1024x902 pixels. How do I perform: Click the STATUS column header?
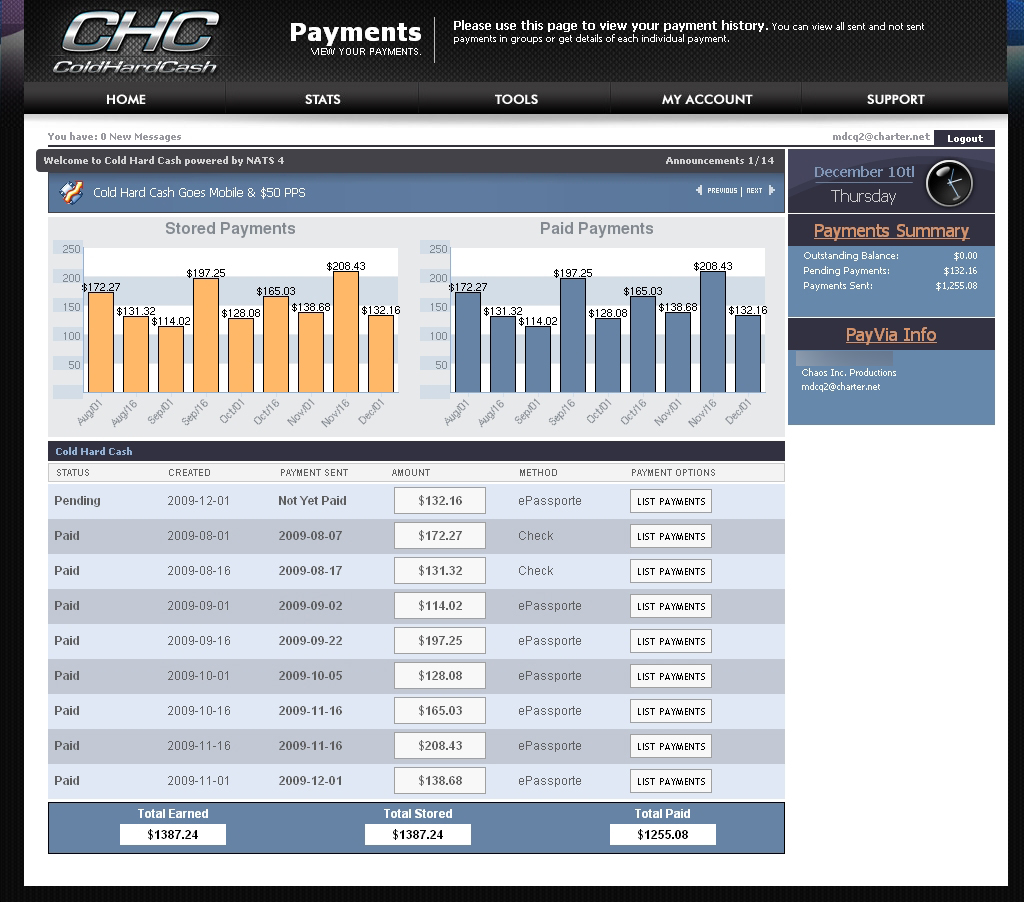73,473
